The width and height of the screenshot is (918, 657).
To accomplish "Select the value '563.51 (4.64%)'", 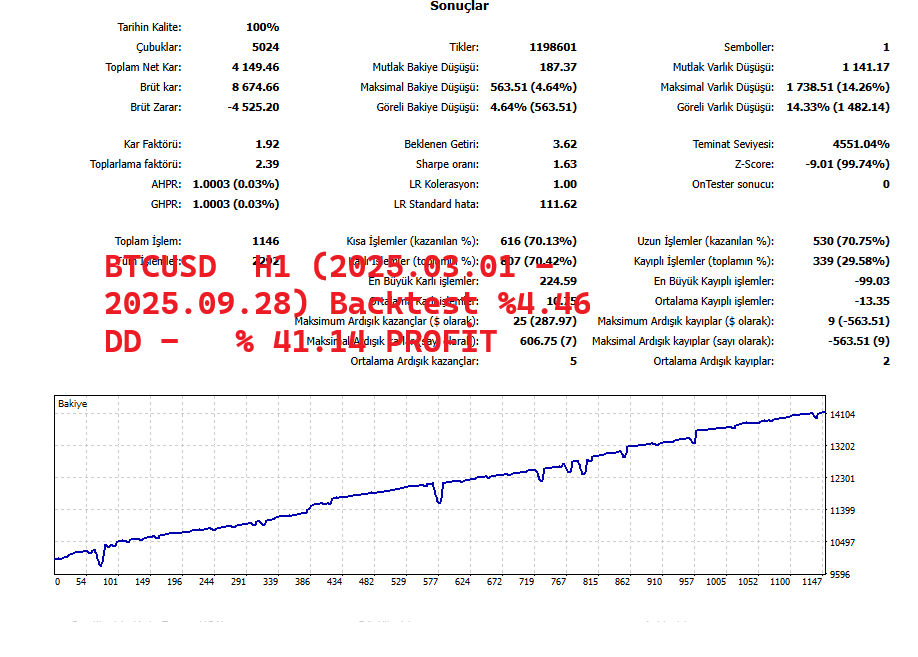I will 533,87.
